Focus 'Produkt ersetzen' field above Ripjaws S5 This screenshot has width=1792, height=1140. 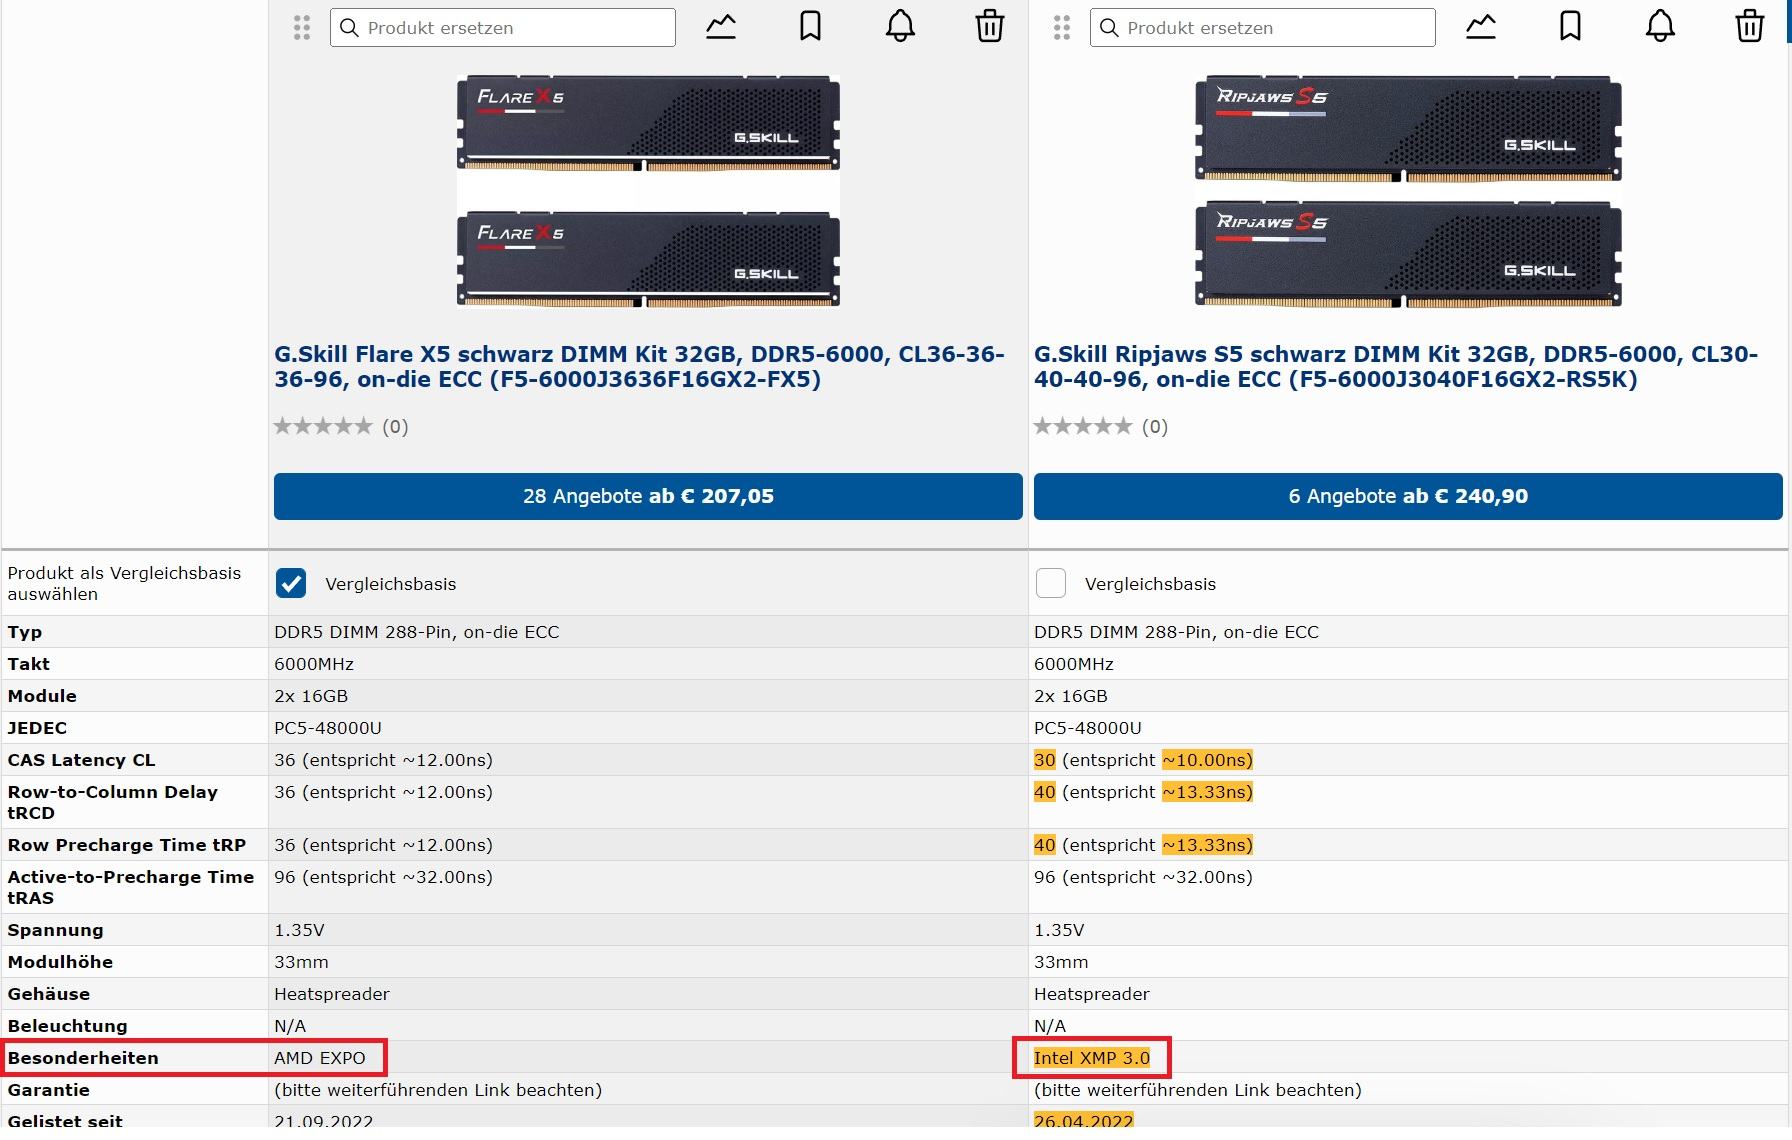1263,28
